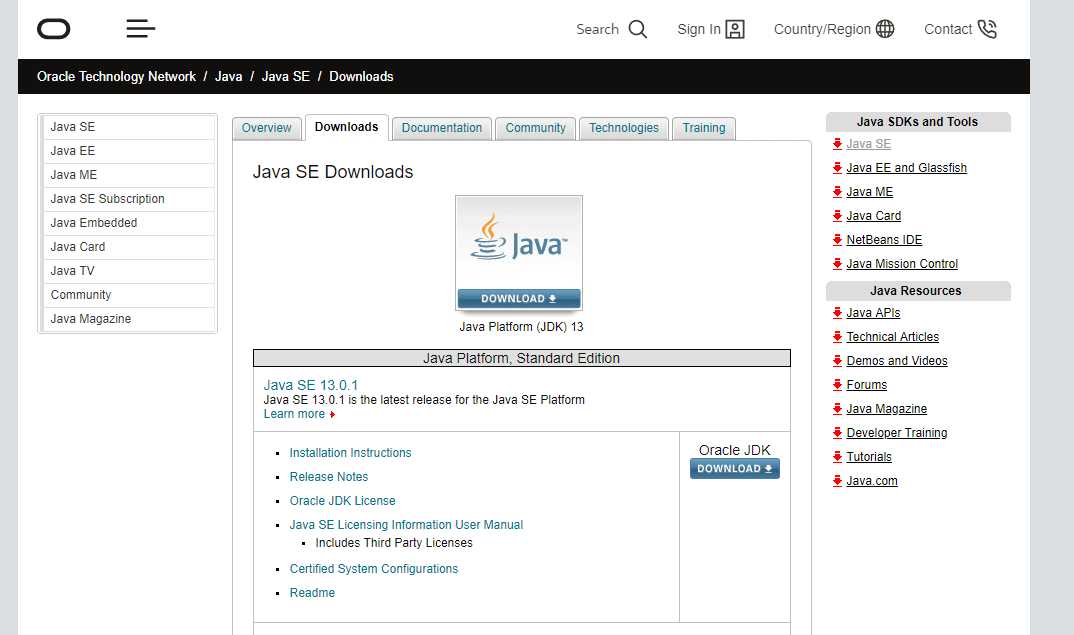Open the Technologies tab
1074x635 pixels.
[624, 128]
